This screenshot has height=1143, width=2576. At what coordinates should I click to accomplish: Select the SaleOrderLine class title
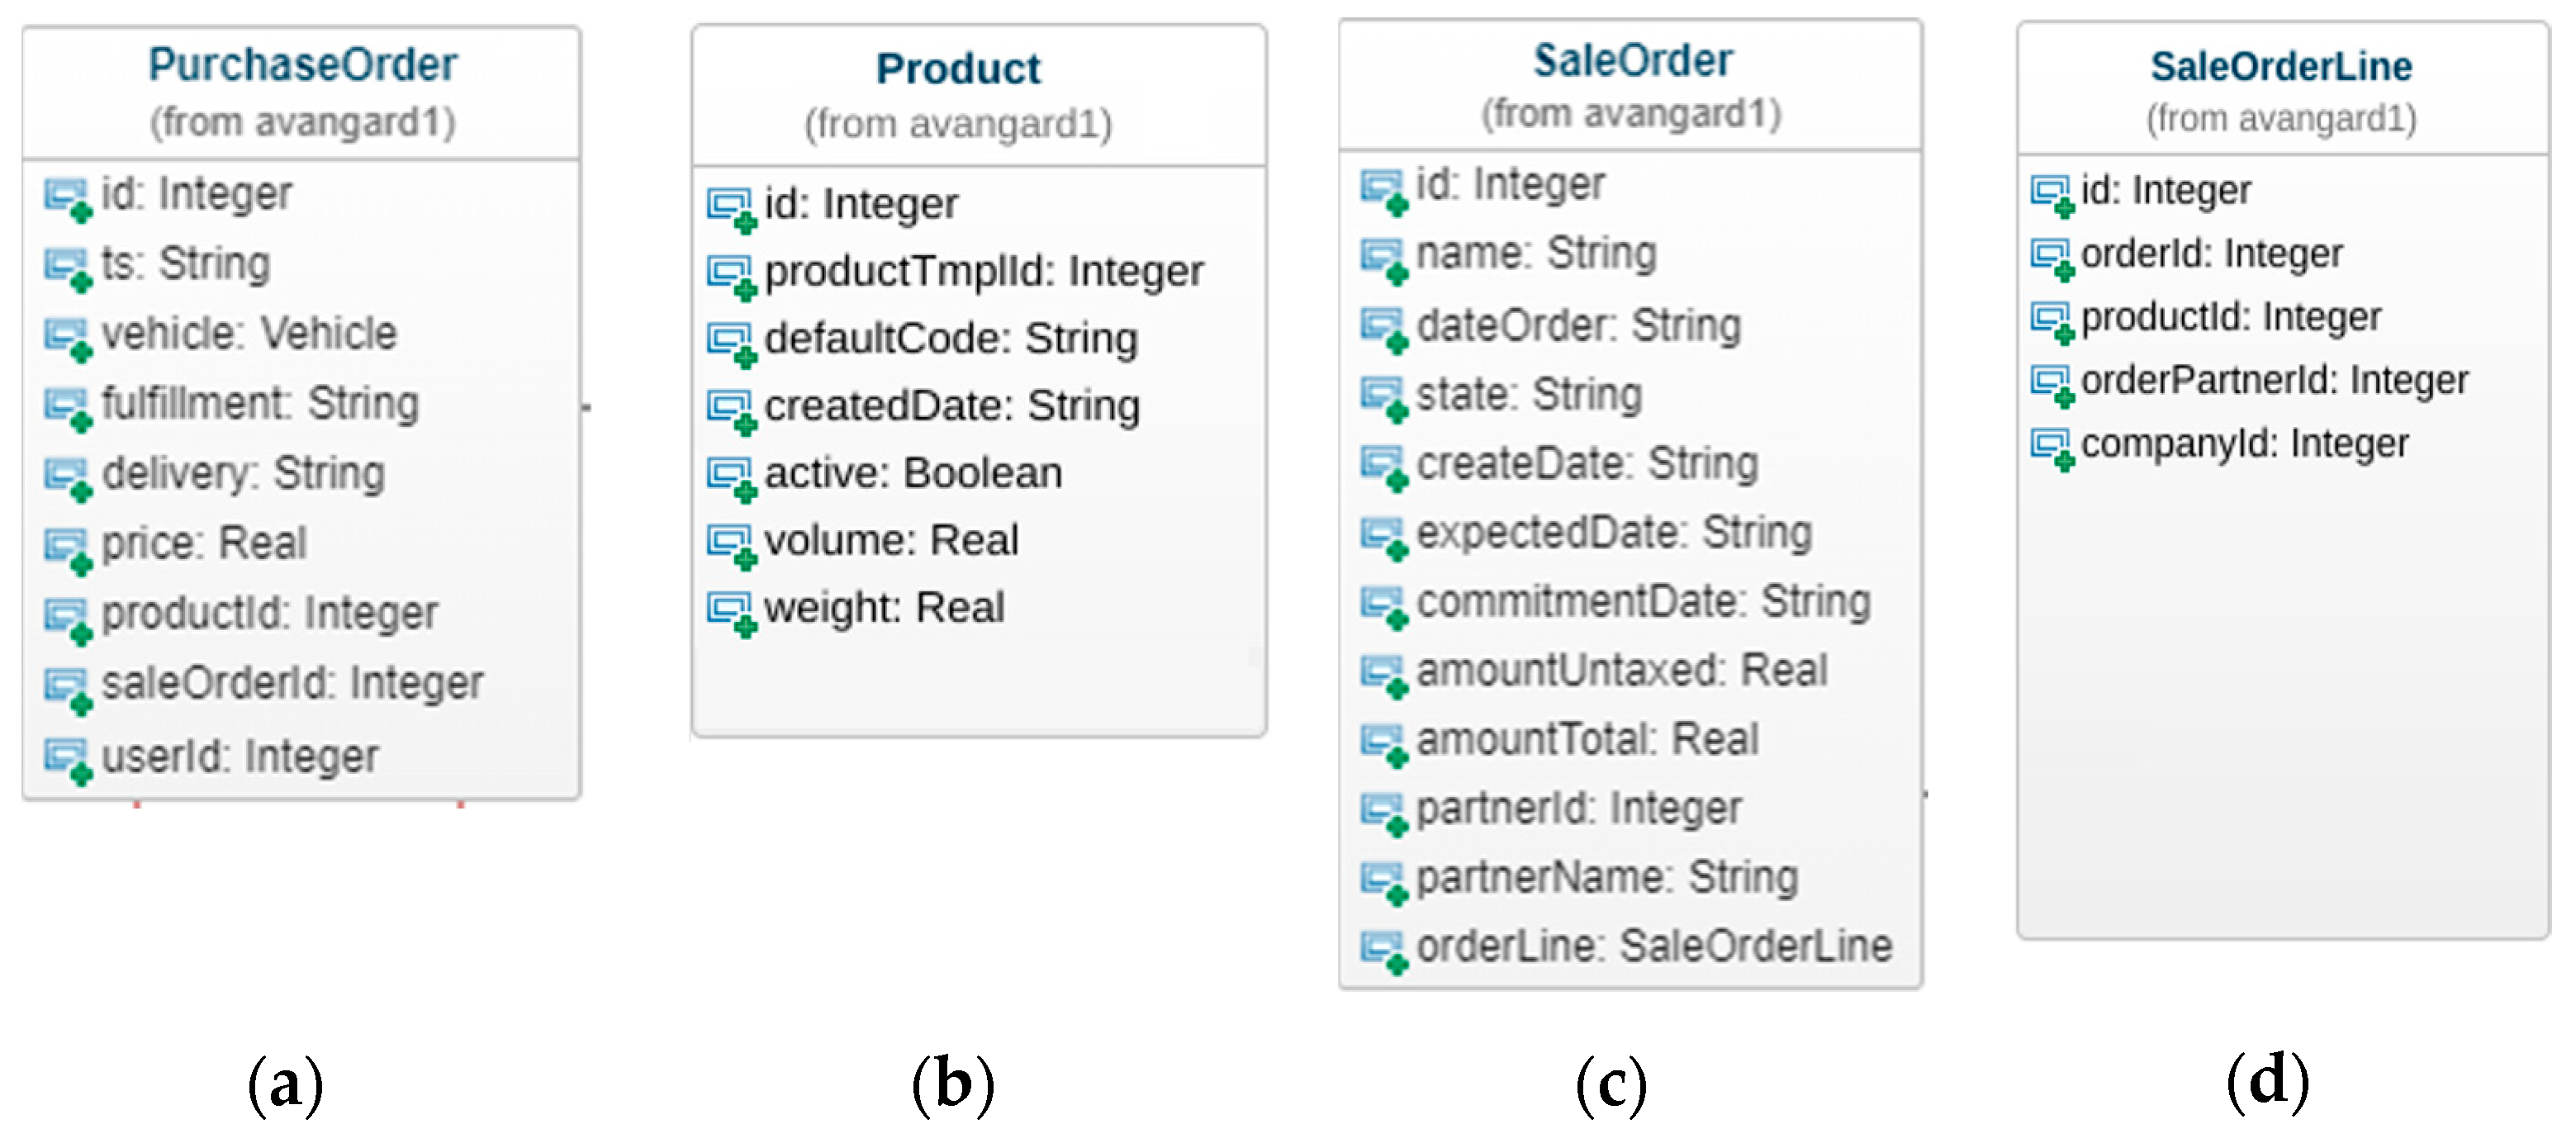(2281, 67)
